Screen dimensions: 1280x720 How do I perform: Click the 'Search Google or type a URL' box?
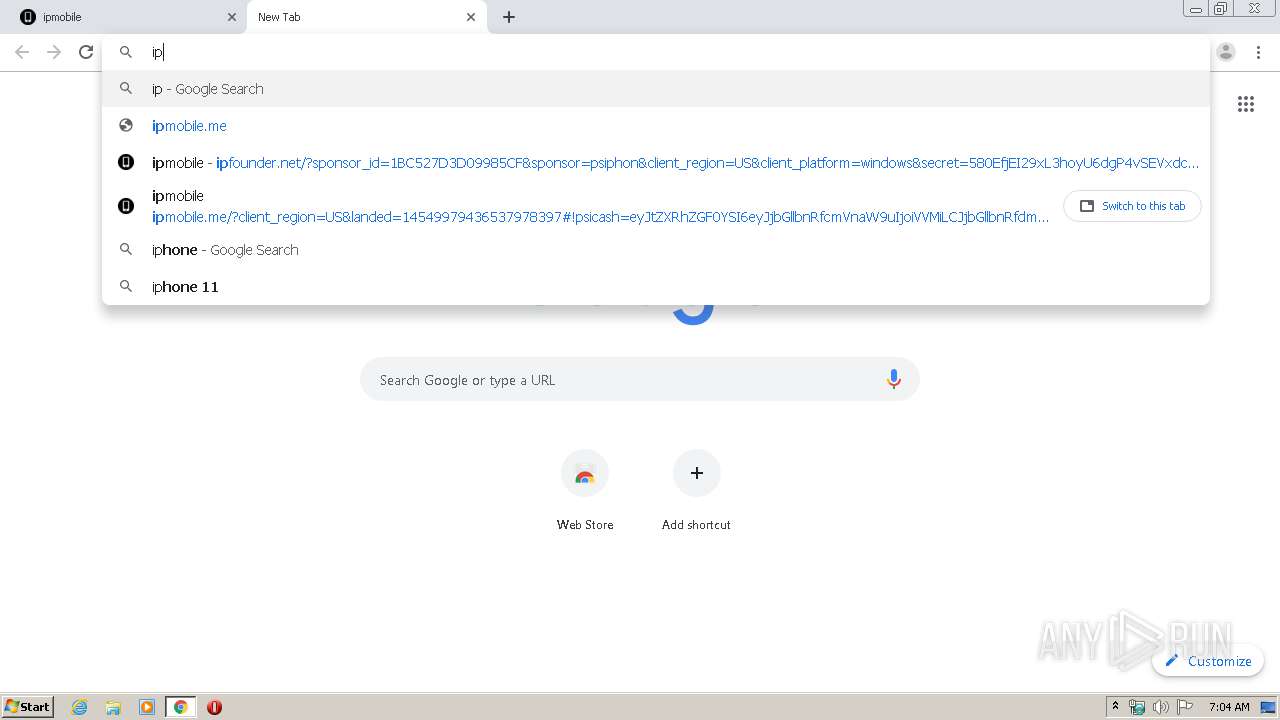coord(640,380)
